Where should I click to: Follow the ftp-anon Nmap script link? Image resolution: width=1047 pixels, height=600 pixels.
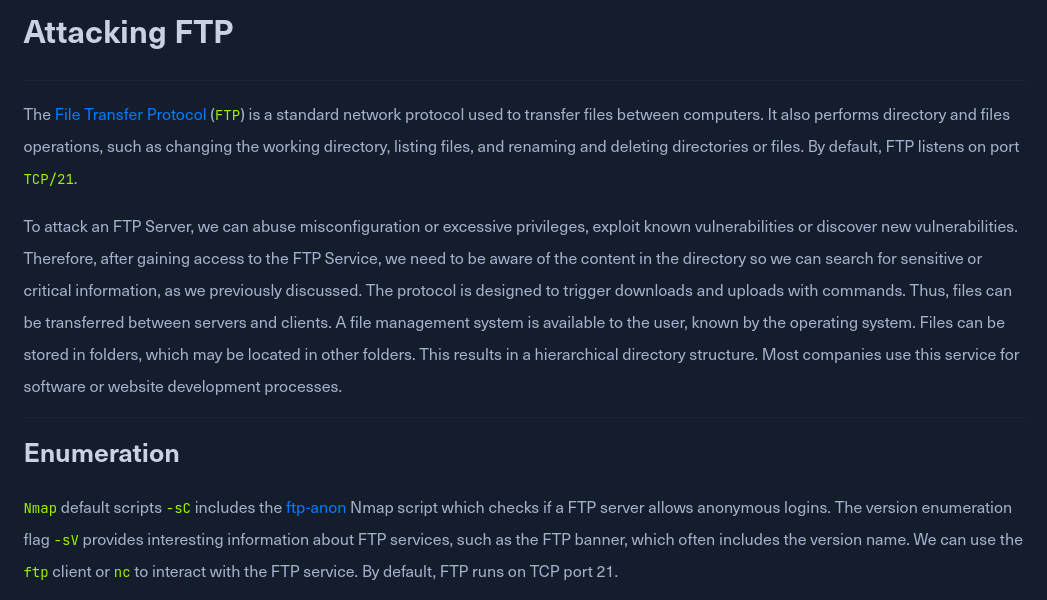316,508
